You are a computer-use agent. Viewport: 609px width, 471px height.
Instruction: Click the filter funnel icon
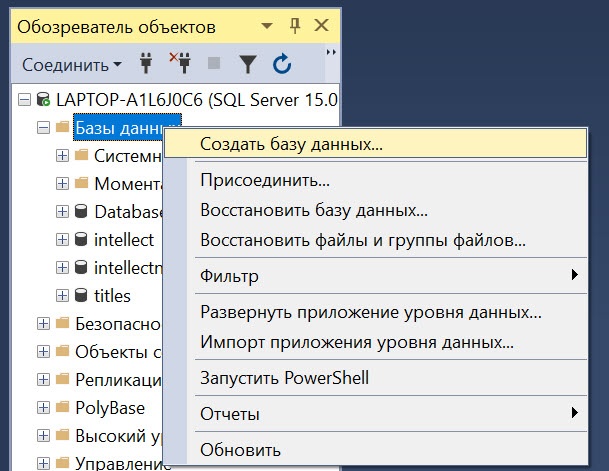[248, 65]
